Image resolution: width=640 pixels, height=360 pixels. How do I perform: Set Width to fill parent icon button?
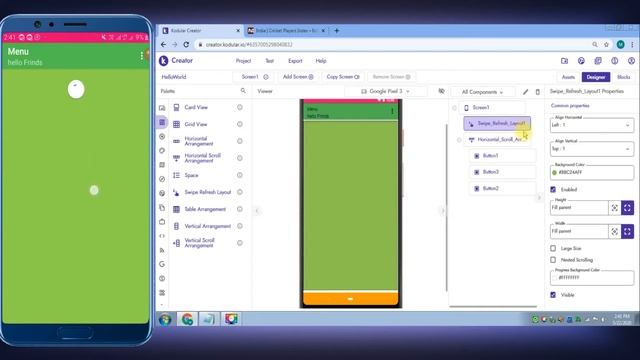point(627,231)
